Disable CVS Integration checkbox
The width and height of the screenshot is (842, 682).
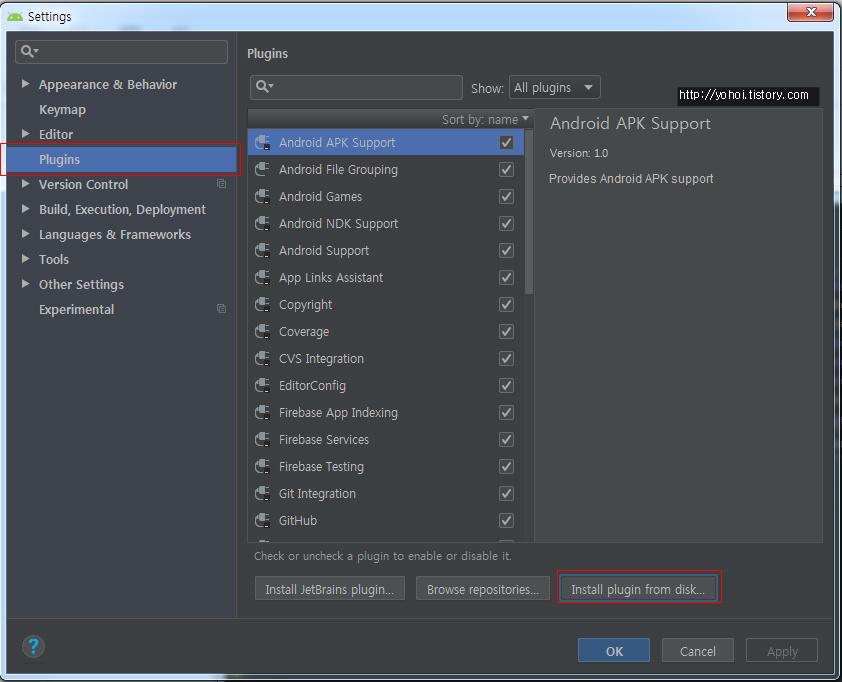click(506, 359)
